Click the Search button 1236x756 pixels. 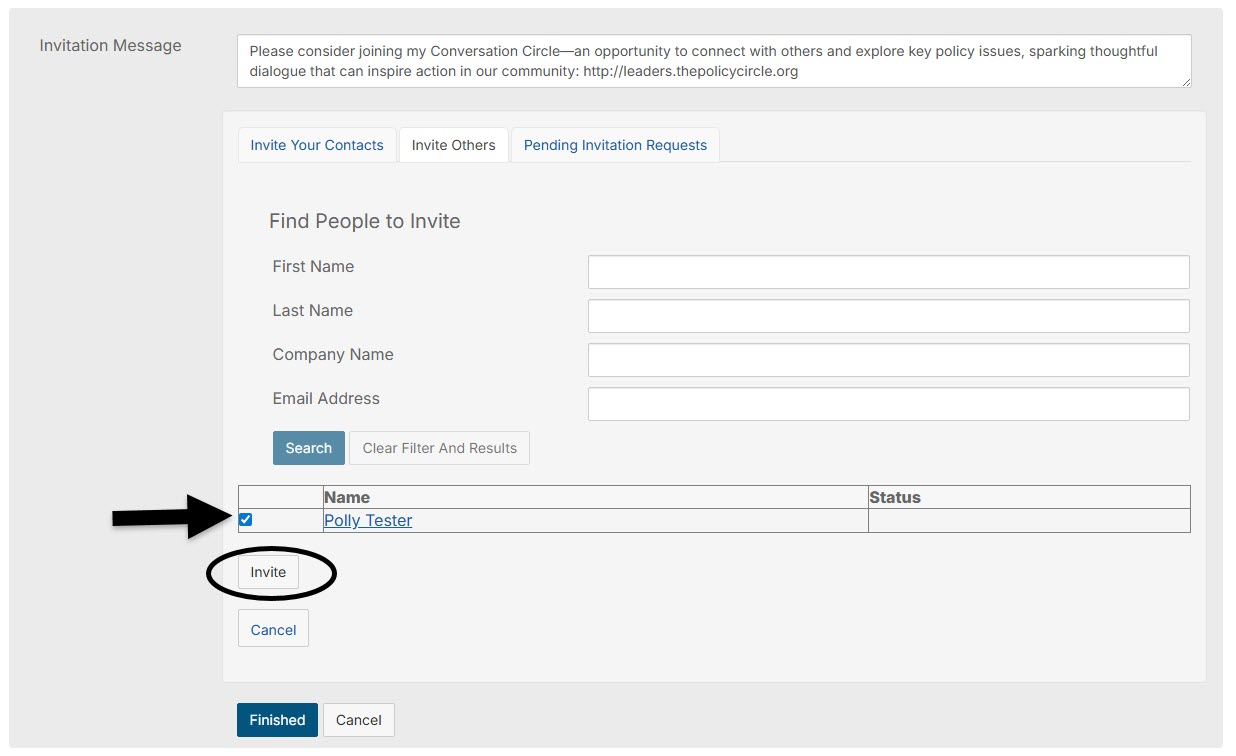[308, 448]
